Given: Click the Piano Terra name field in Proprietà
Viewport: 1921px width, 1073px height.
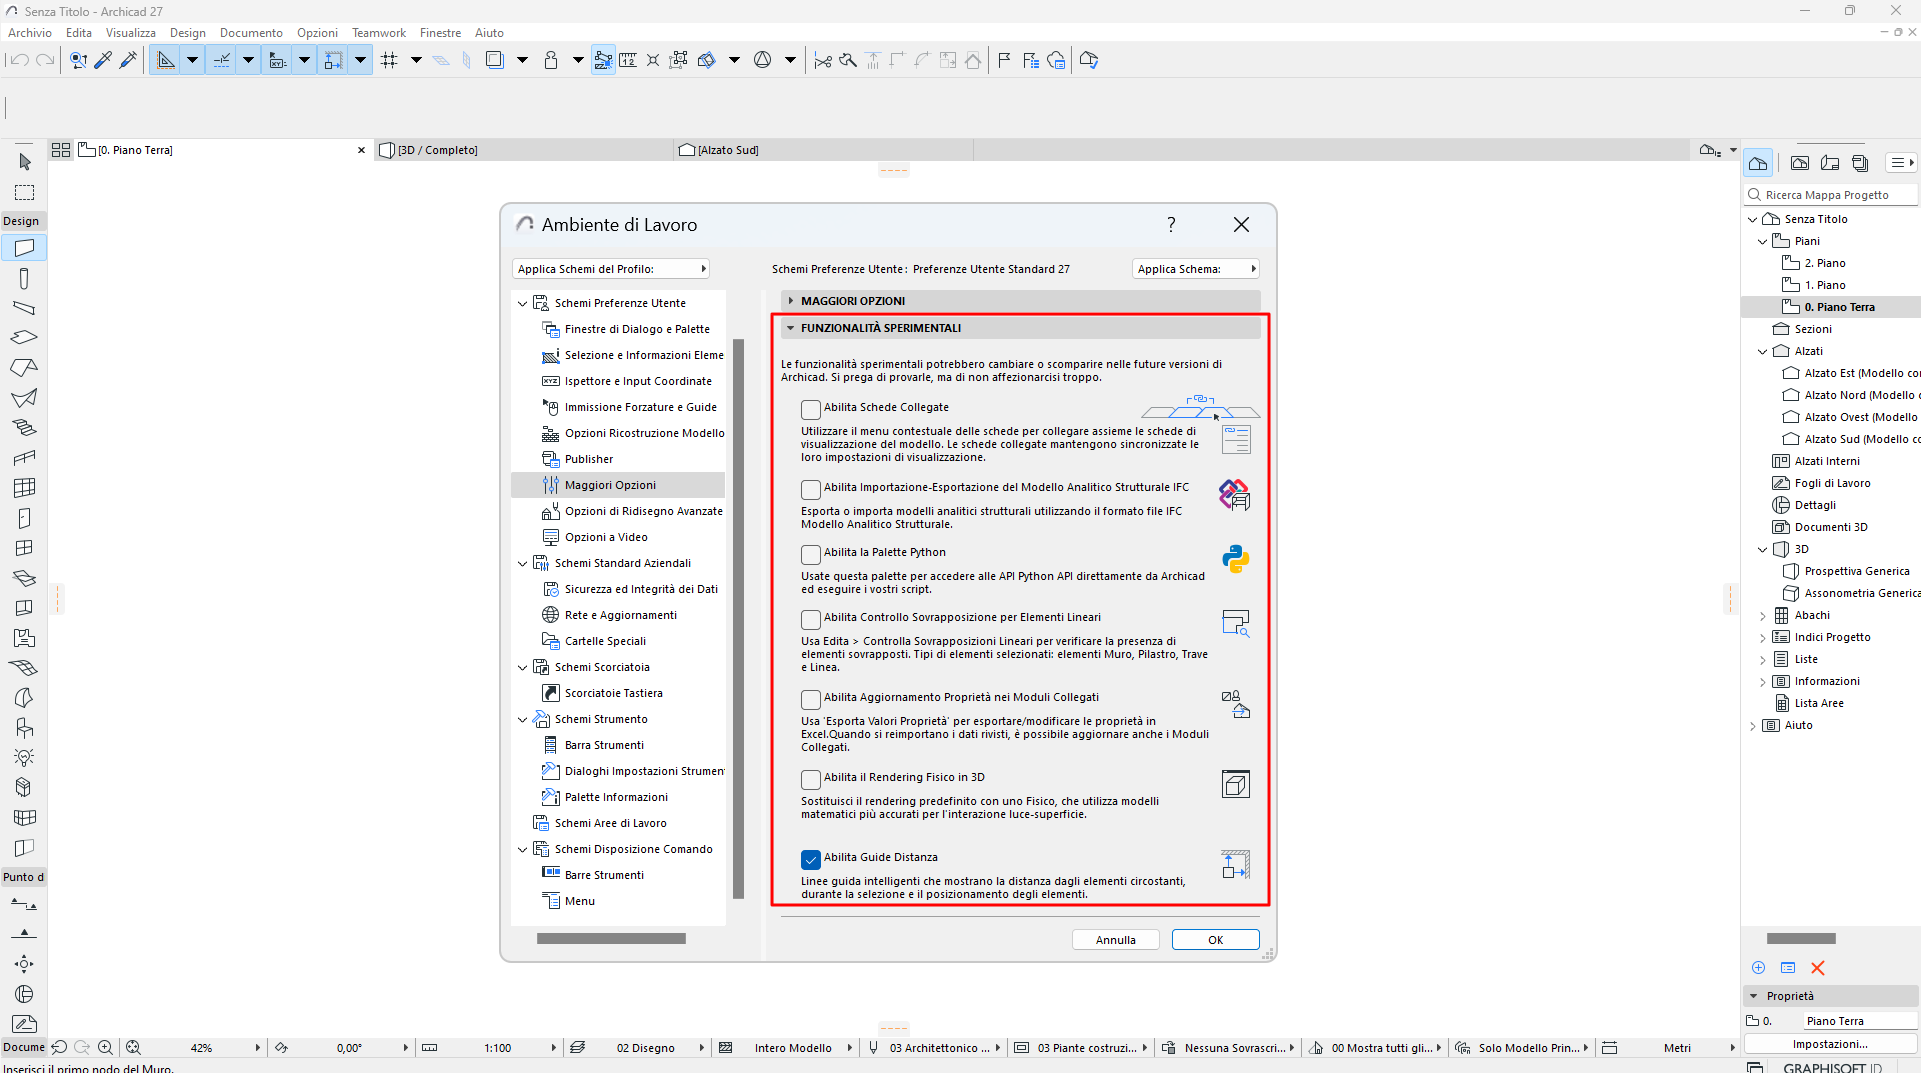Looking at the screenshot, I should pos(1860,1021).
